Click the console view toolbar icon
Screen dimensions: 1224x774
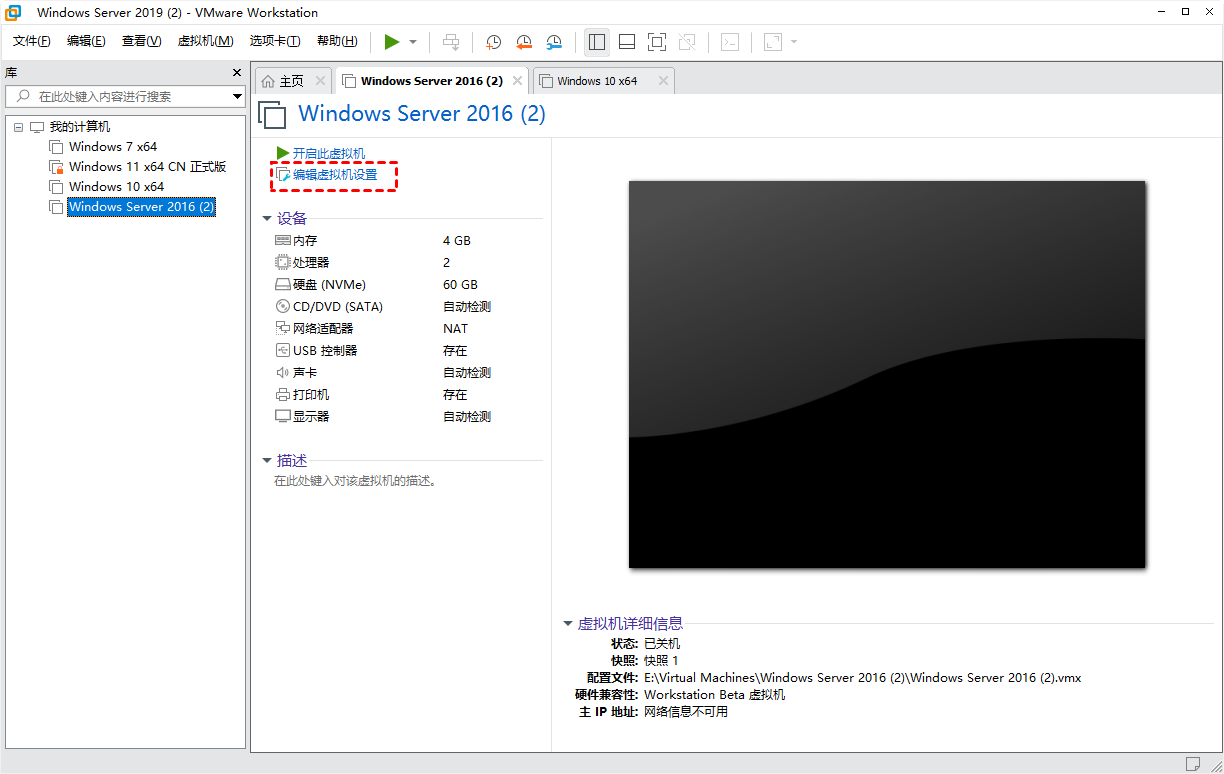click(x=731, y=42)
